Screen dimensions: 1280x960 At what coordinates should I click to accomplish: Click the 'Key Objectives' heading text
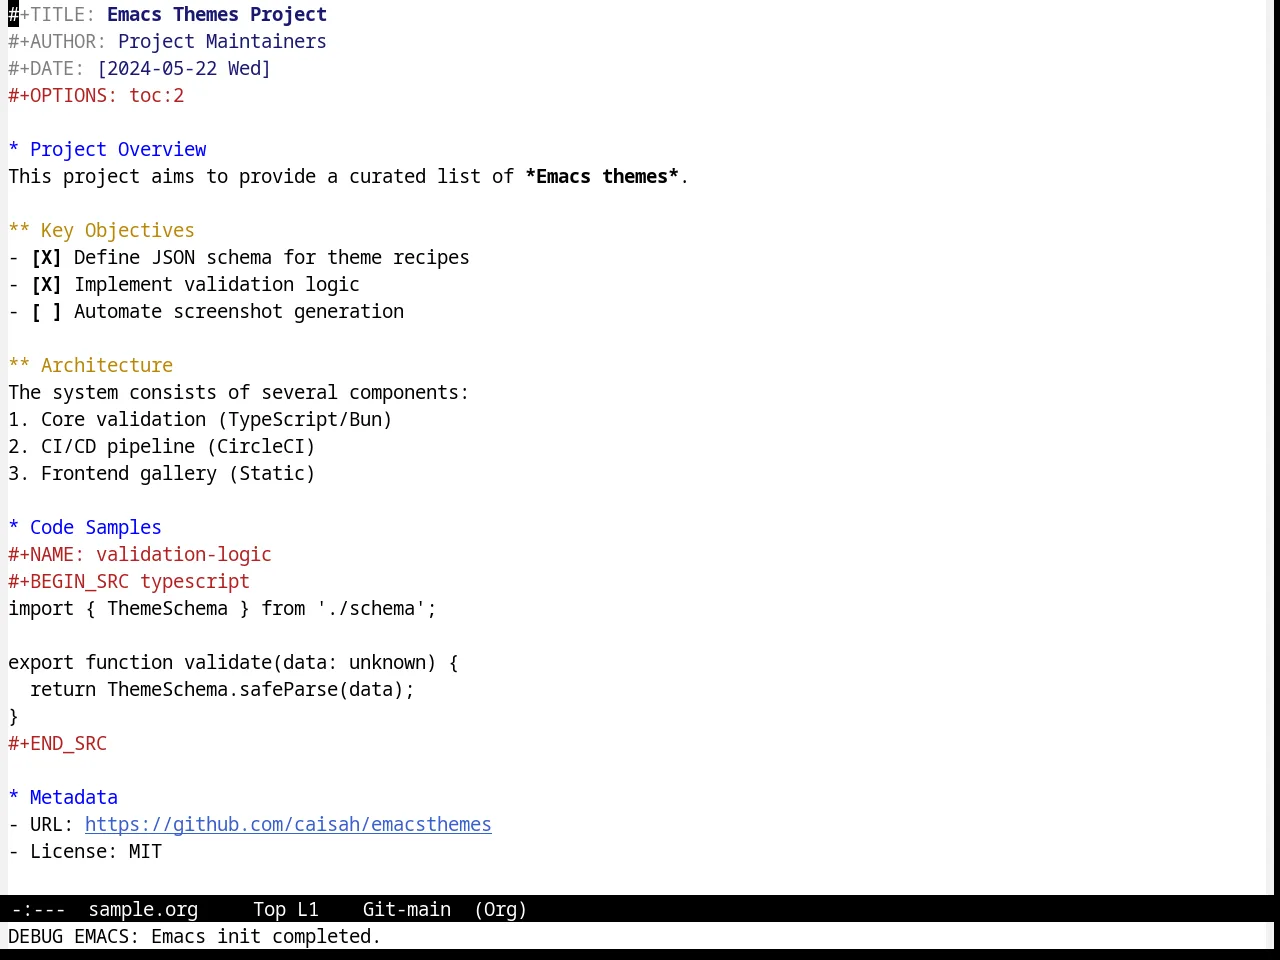[x=118, y=231]
